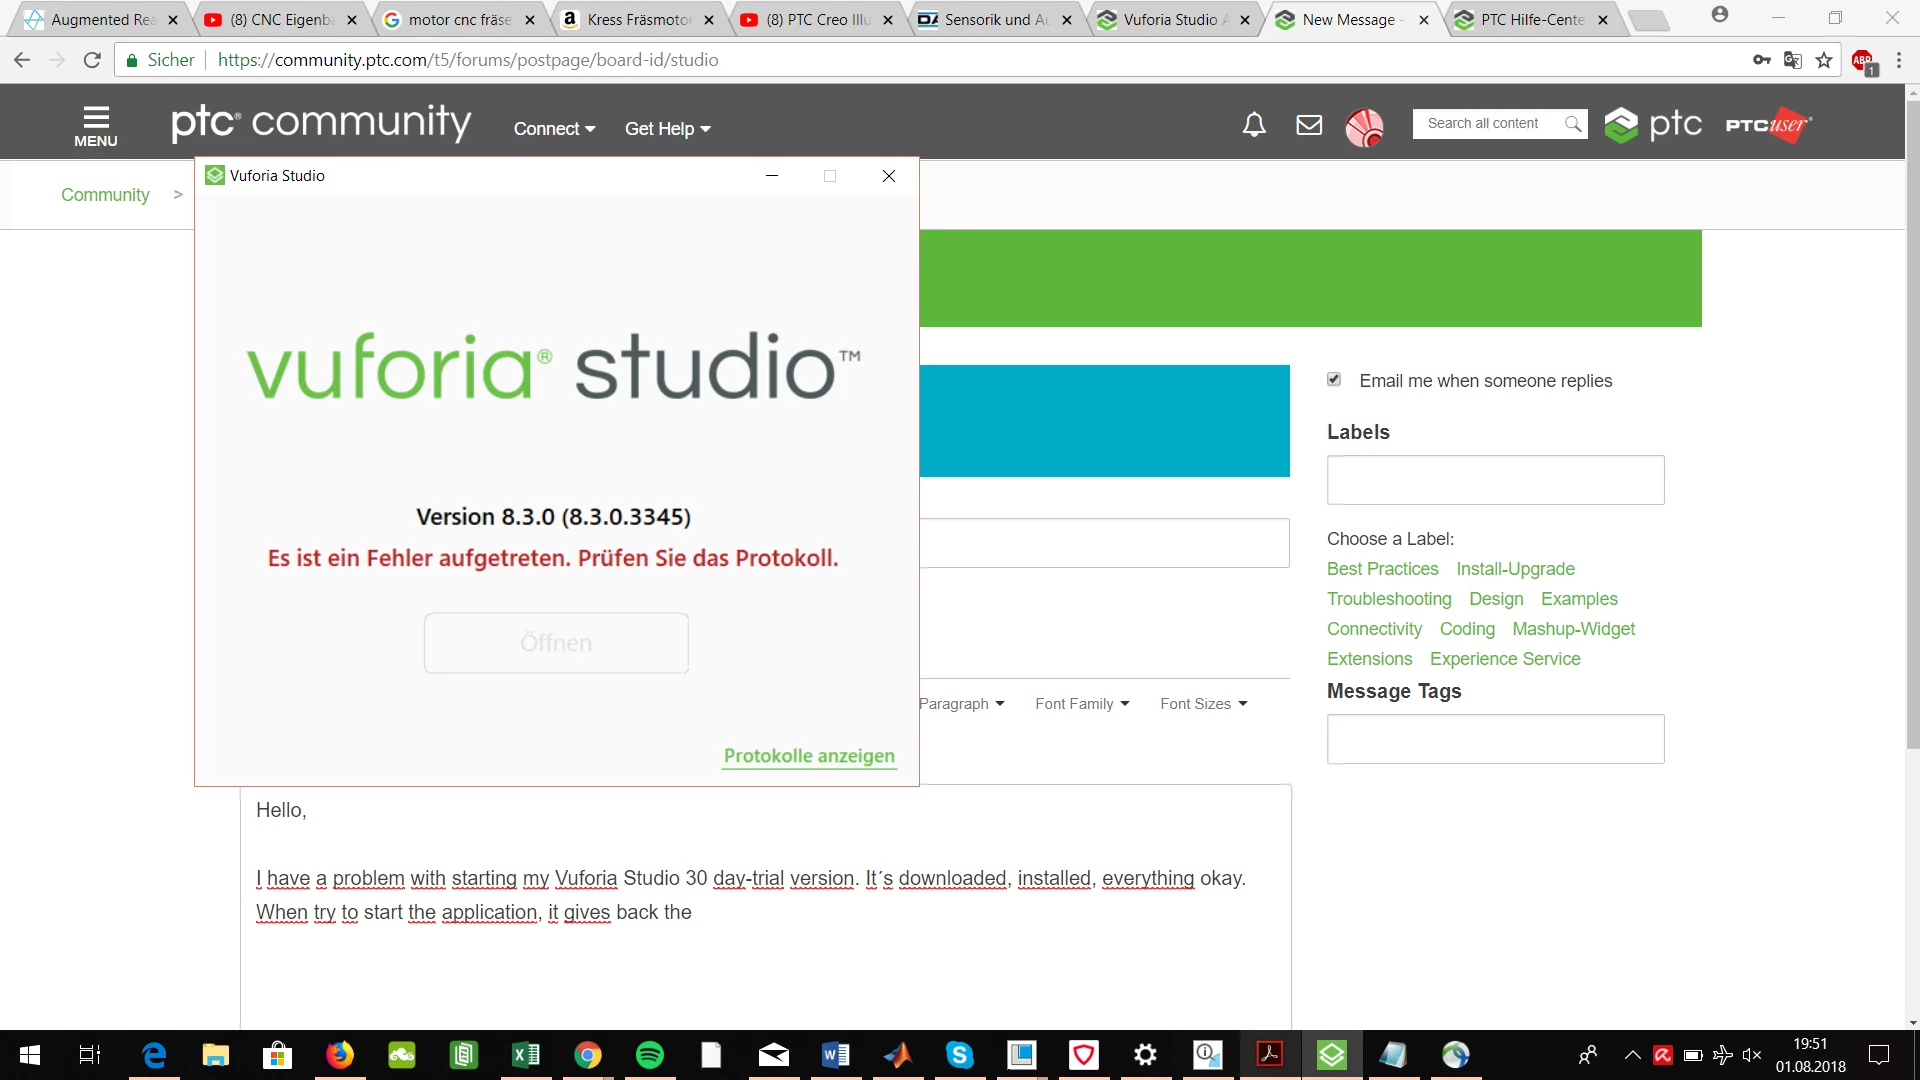Expand the Connect dropdown menu
1920x1080 pixels.
(554, 129)
